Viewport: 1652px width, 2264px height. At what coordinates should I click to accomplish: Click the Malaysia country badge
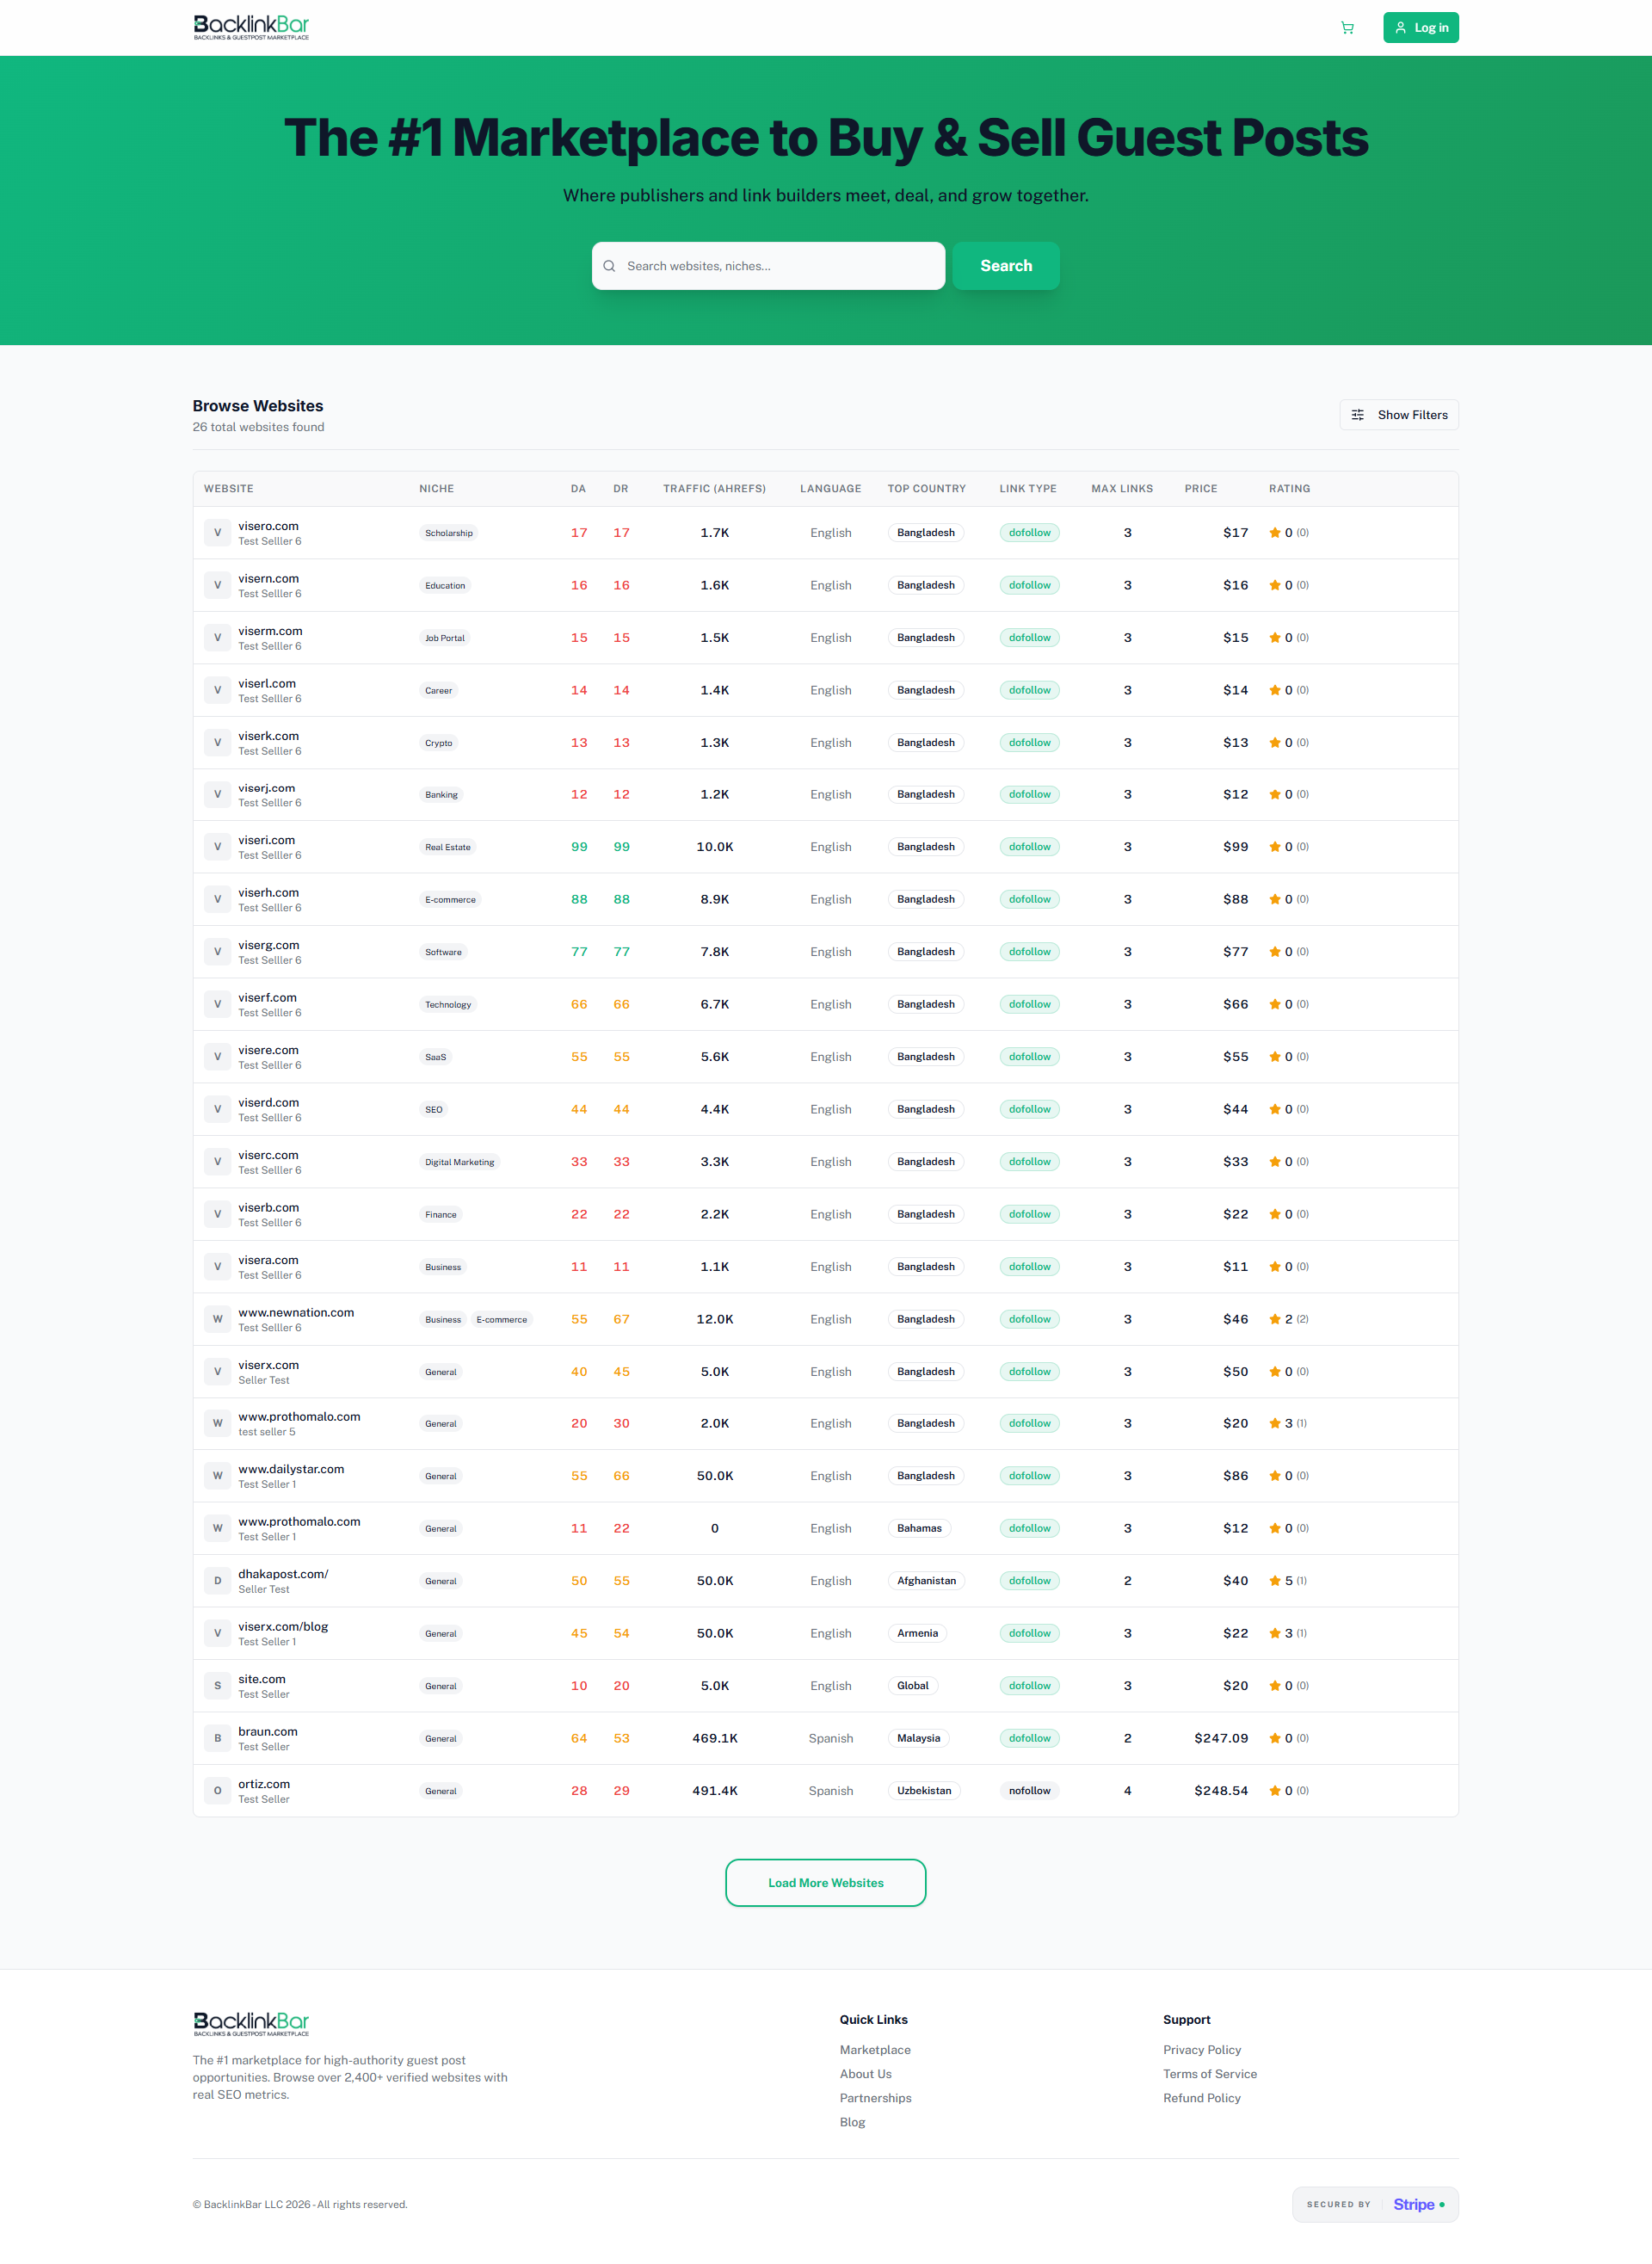[918, 1738]
